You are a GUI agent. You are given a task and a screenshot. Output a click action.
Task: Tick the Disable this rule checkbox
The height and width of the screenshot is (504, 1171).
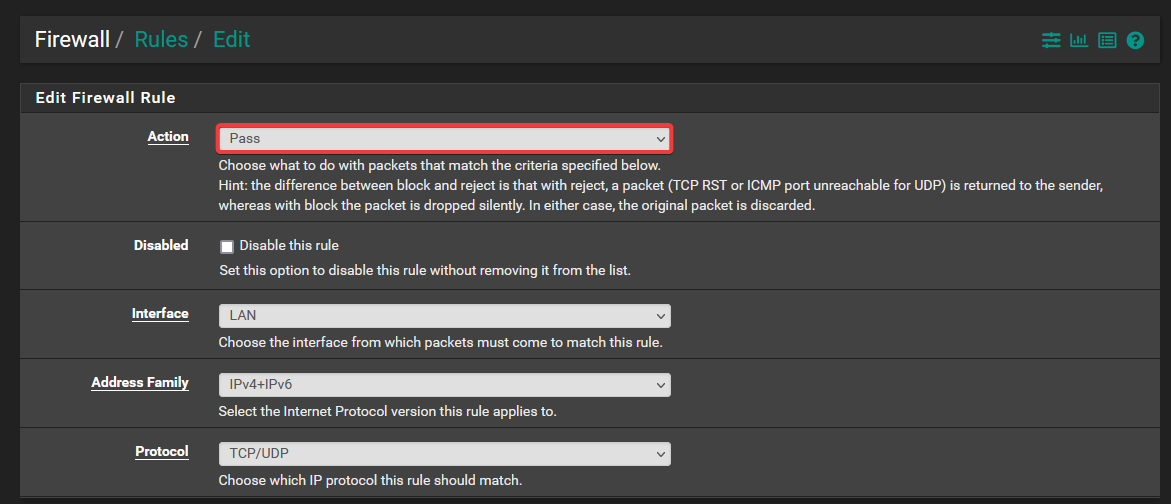click(x=227, y=246)
